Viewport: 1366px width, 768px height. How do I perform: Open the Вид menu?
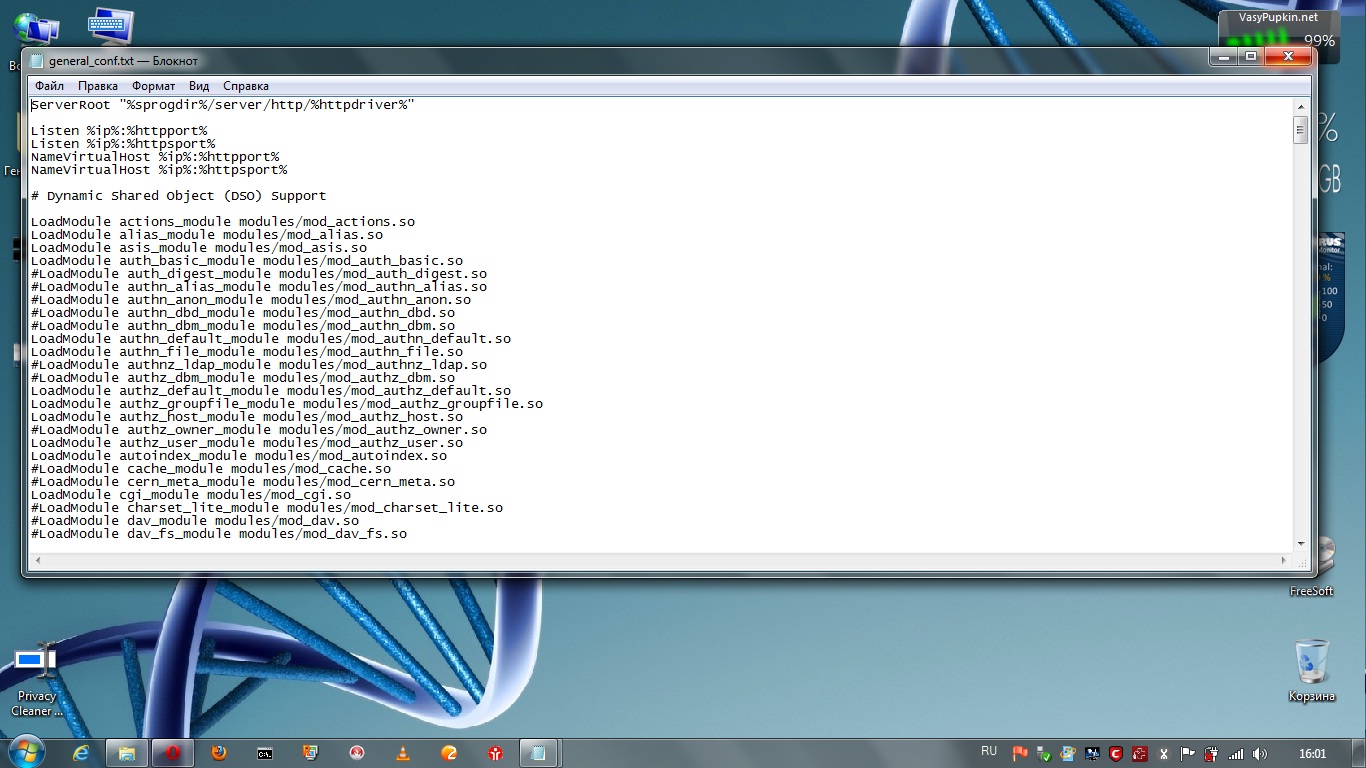[x=199, y=86]
